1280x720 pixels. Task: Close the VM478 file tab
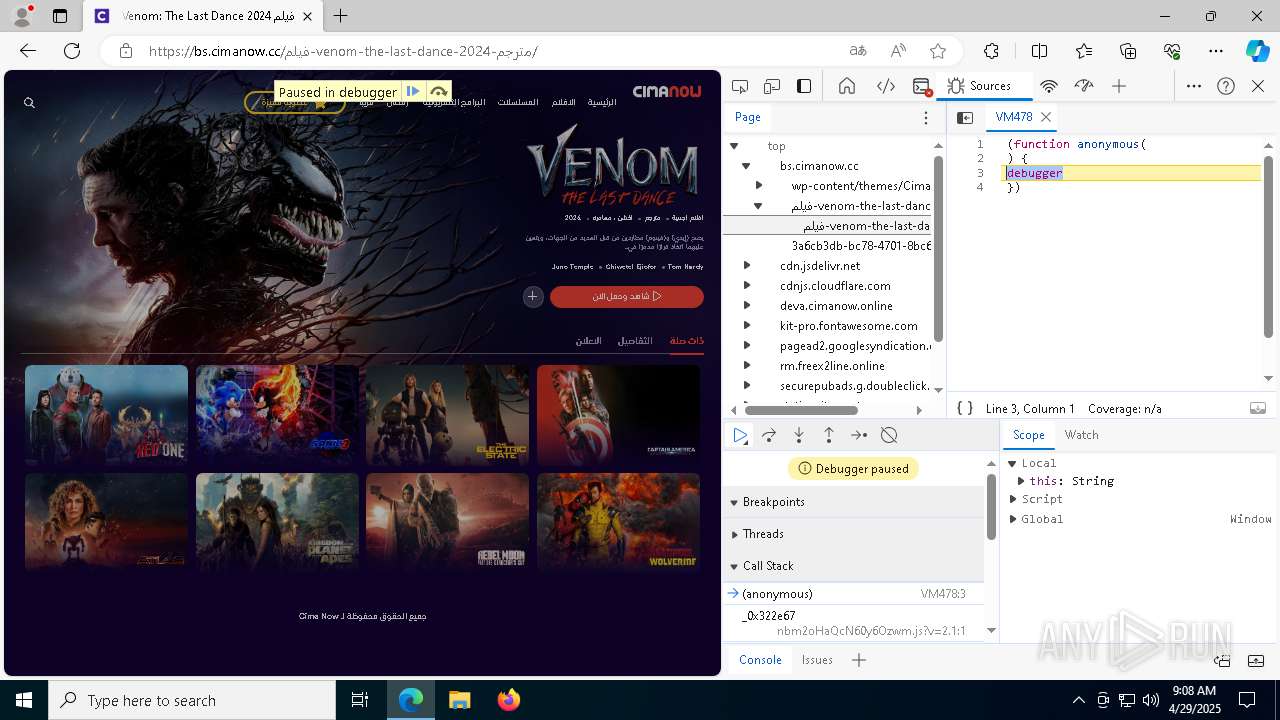click(x=1046, y=117)
